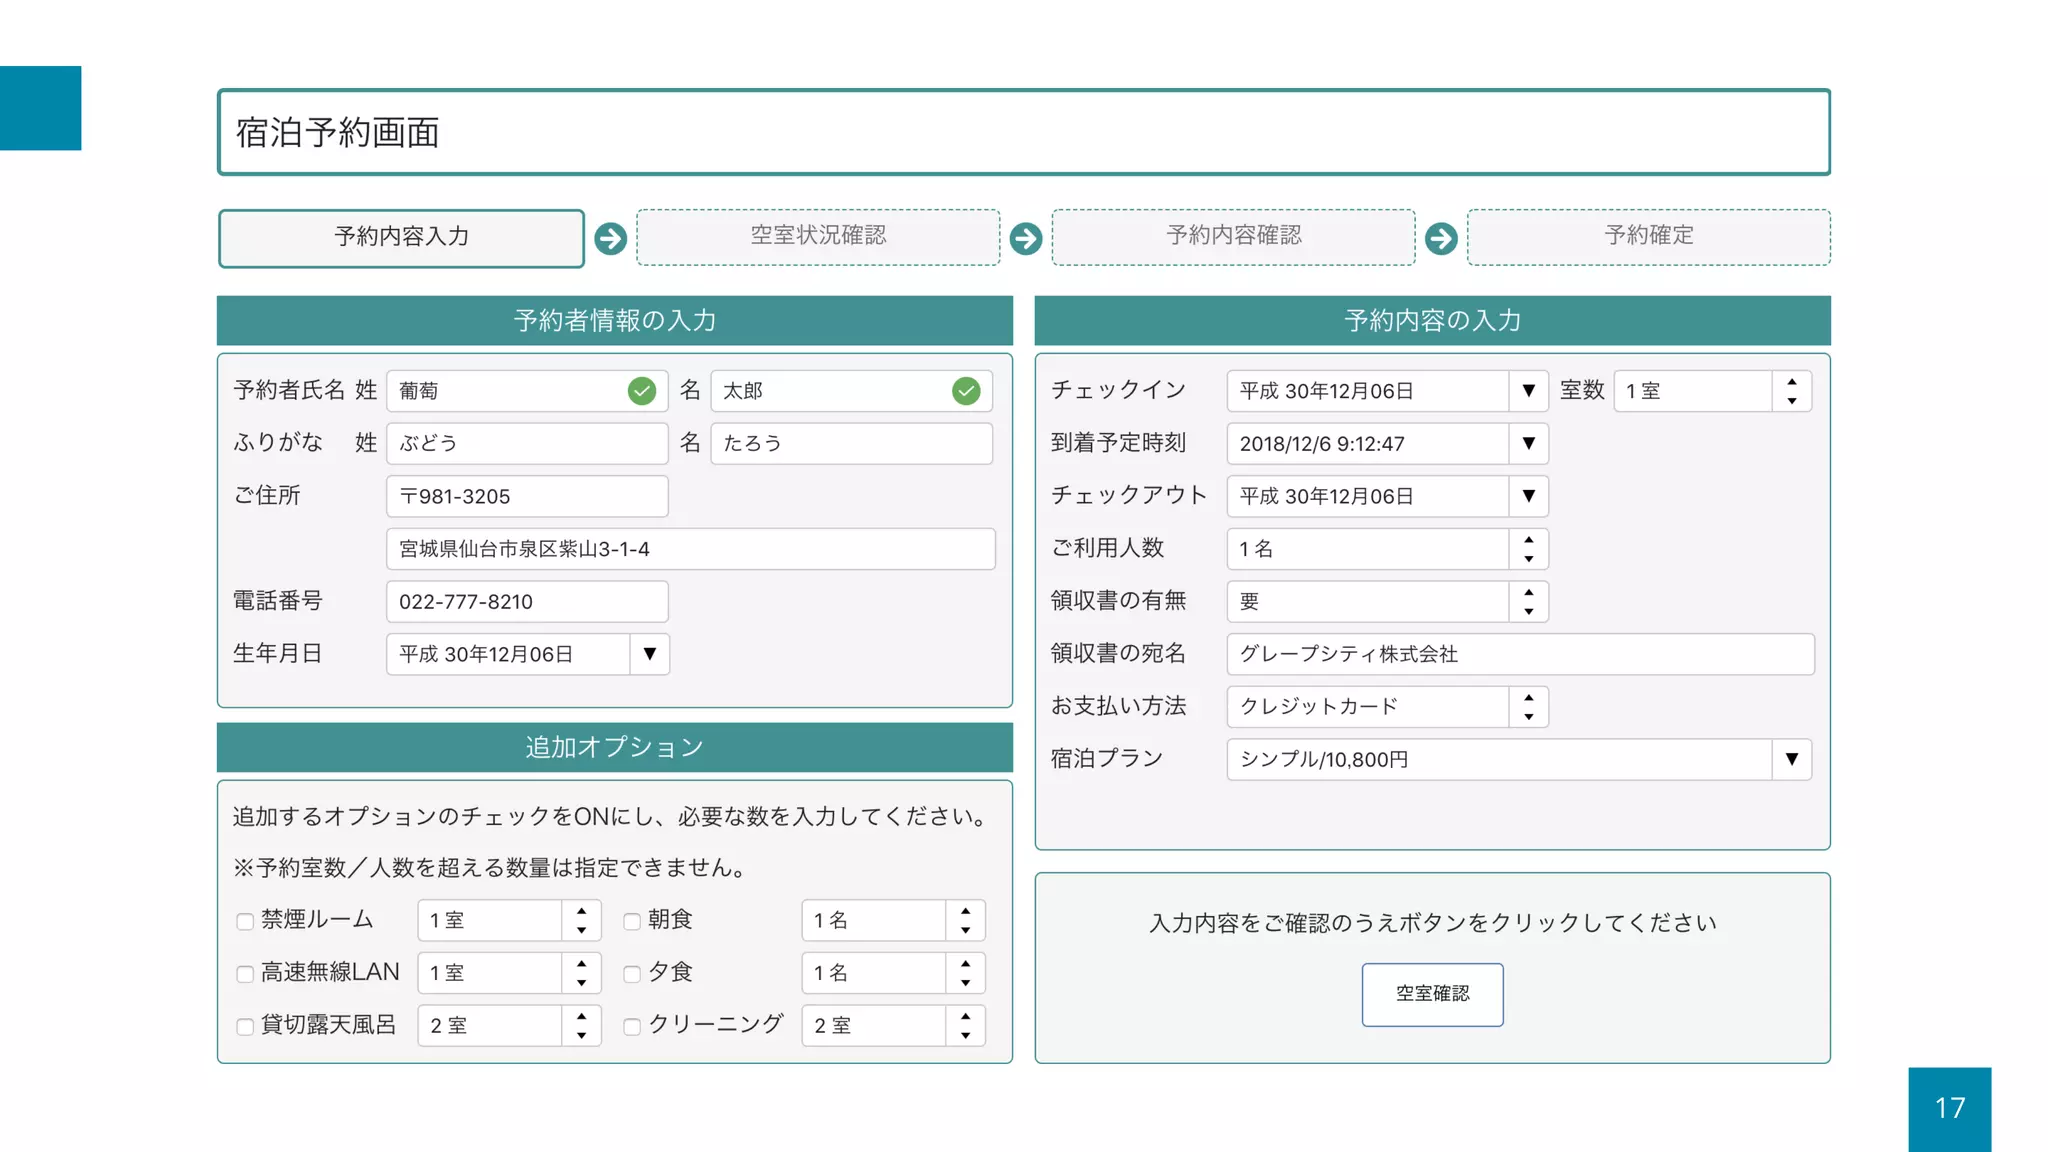Click the green checkmark in 姓 field

click(642, 391)
